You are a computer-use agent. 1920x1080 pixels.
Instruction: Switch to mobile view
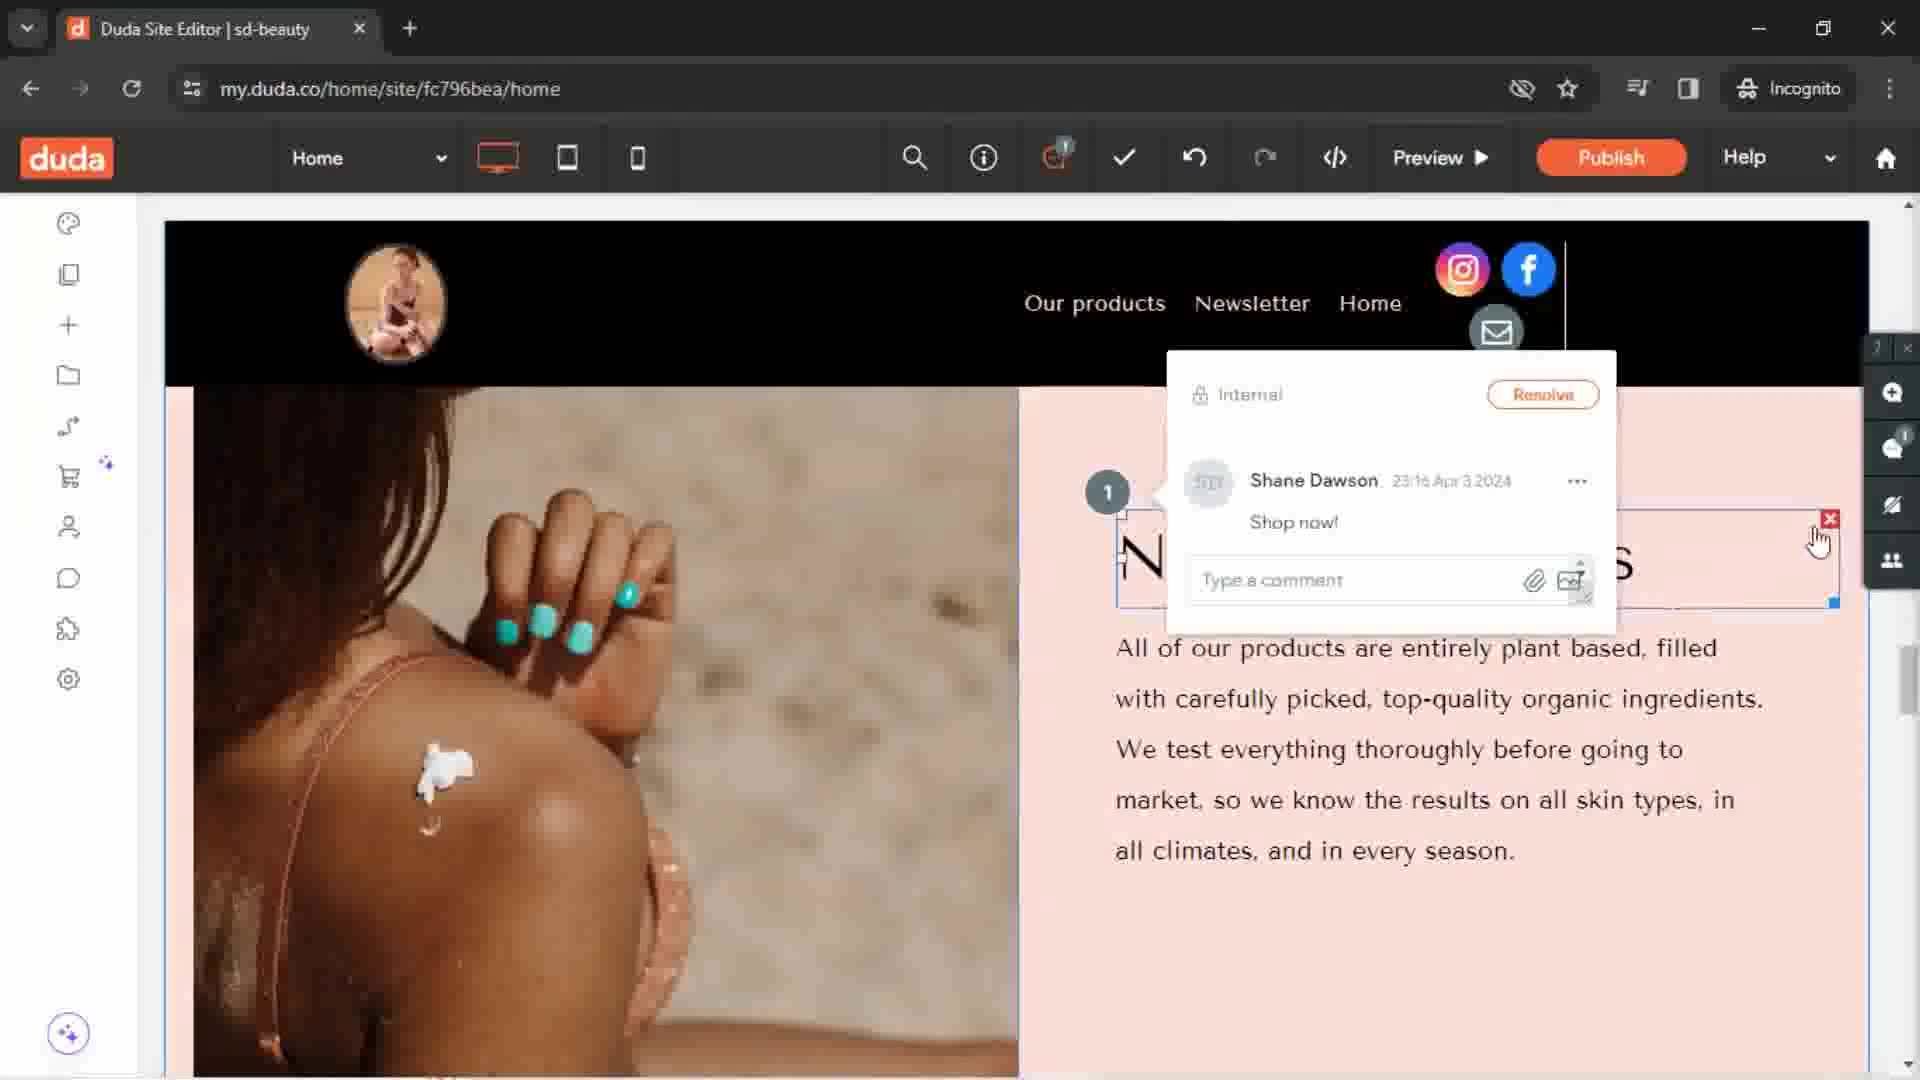pos(637,157)
